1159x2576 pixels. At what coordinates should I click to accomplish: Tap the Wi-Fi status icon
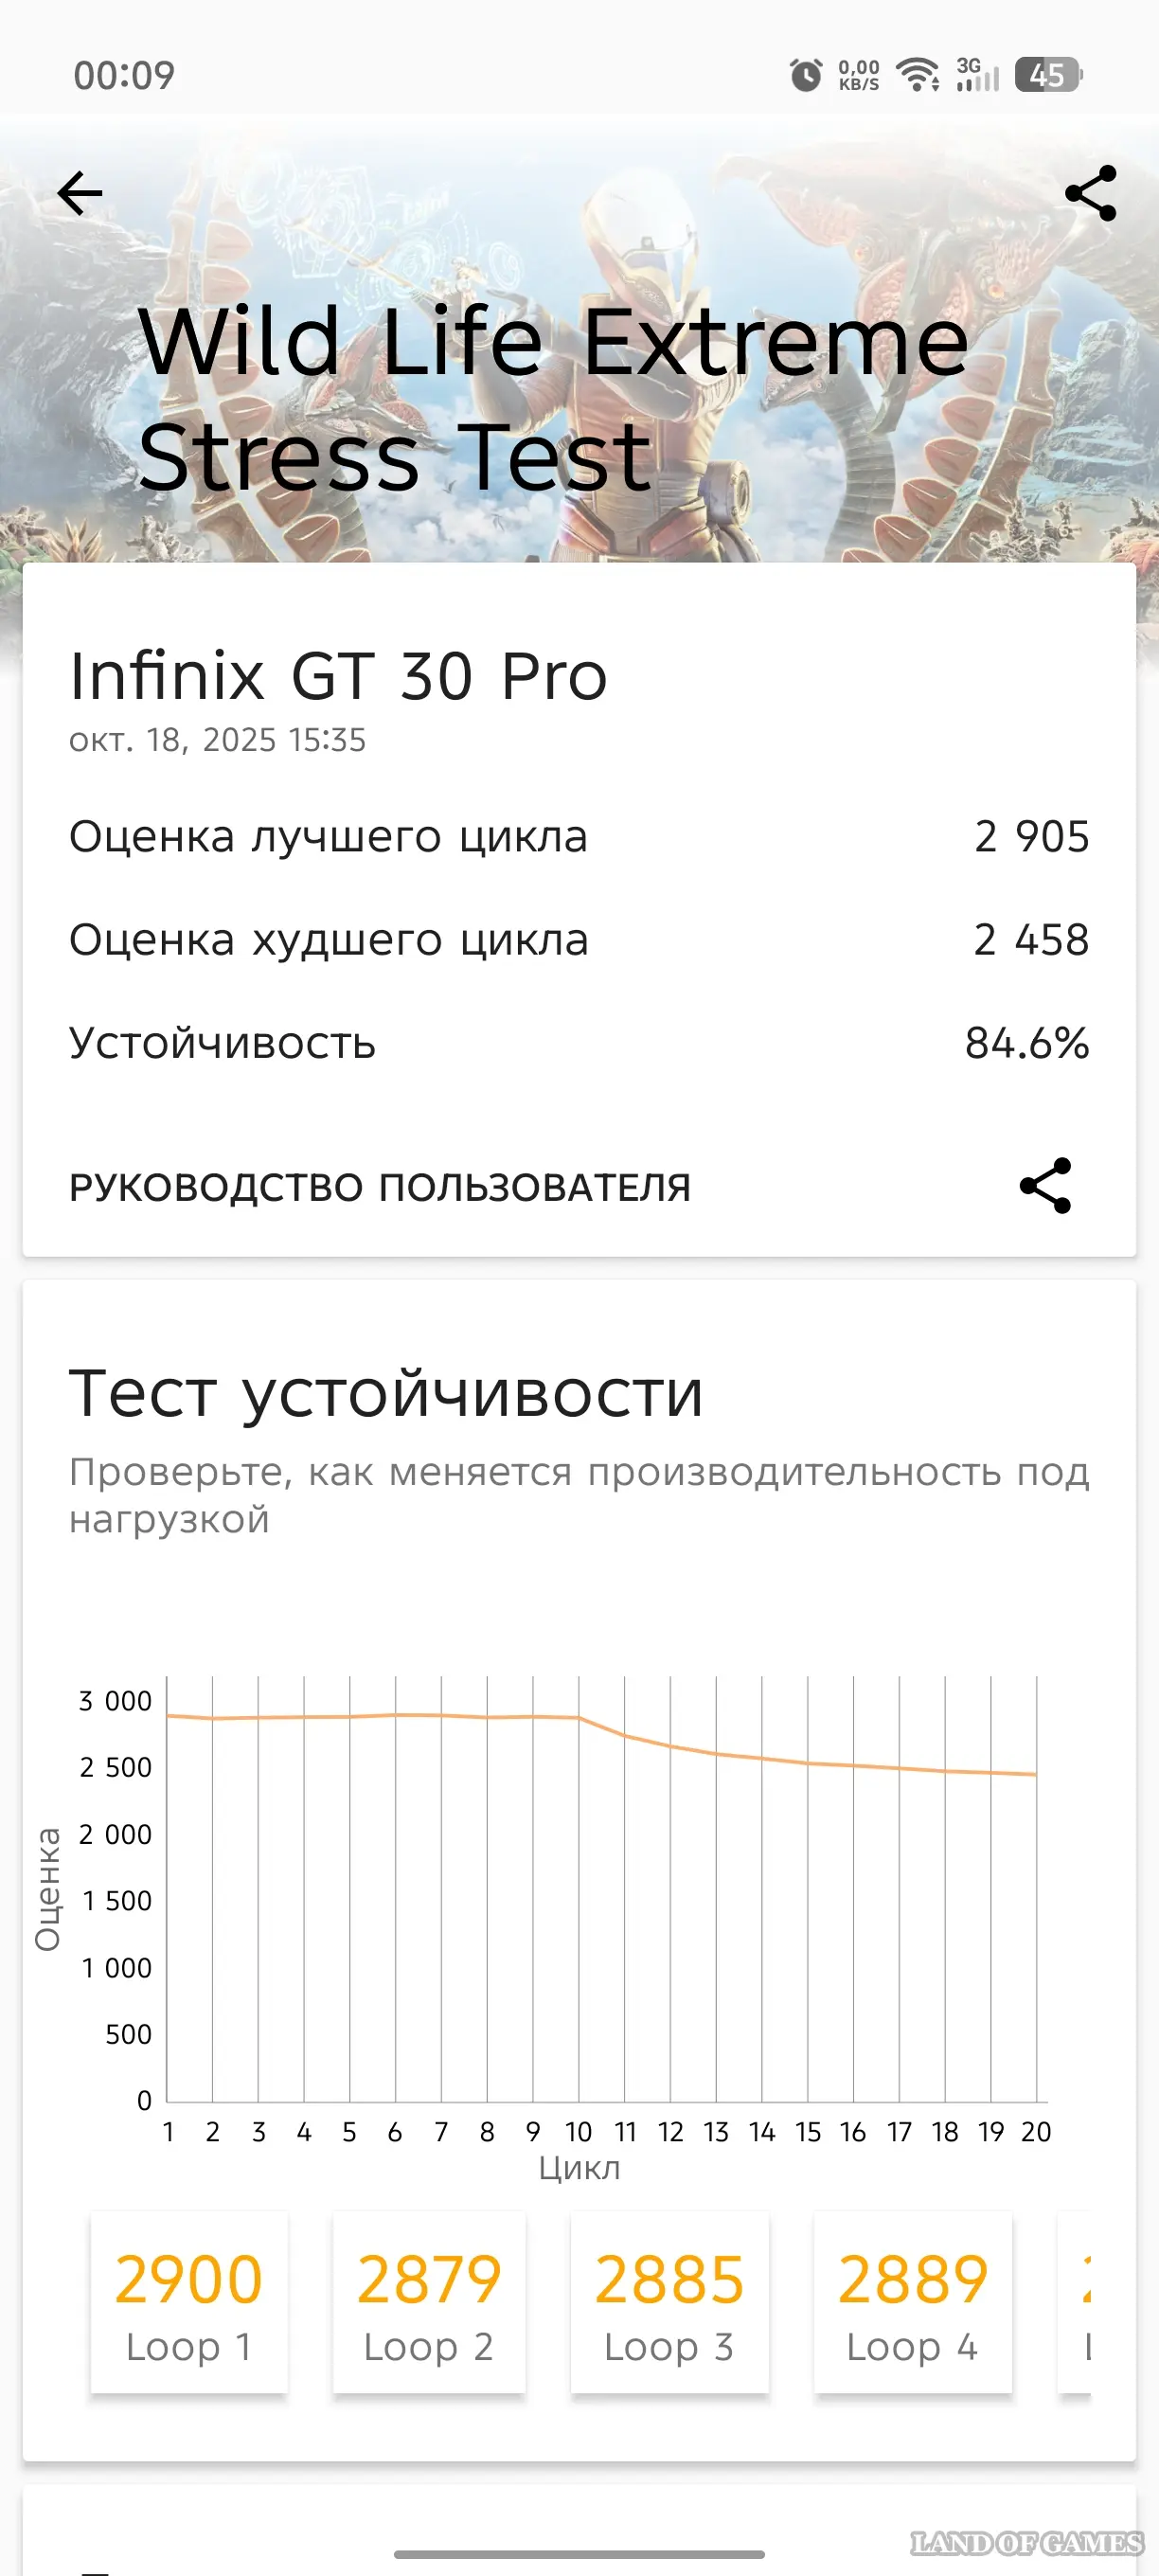[917, 75]
